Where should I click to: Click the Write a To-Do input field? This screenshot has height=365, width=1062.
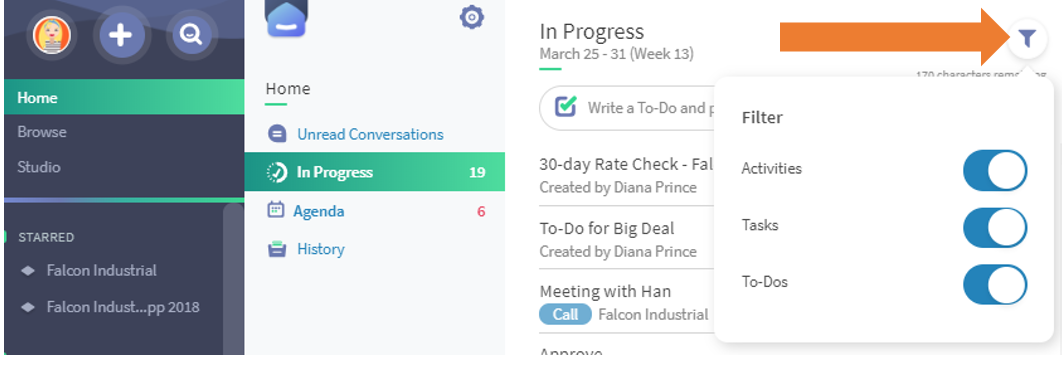(626, 108)
